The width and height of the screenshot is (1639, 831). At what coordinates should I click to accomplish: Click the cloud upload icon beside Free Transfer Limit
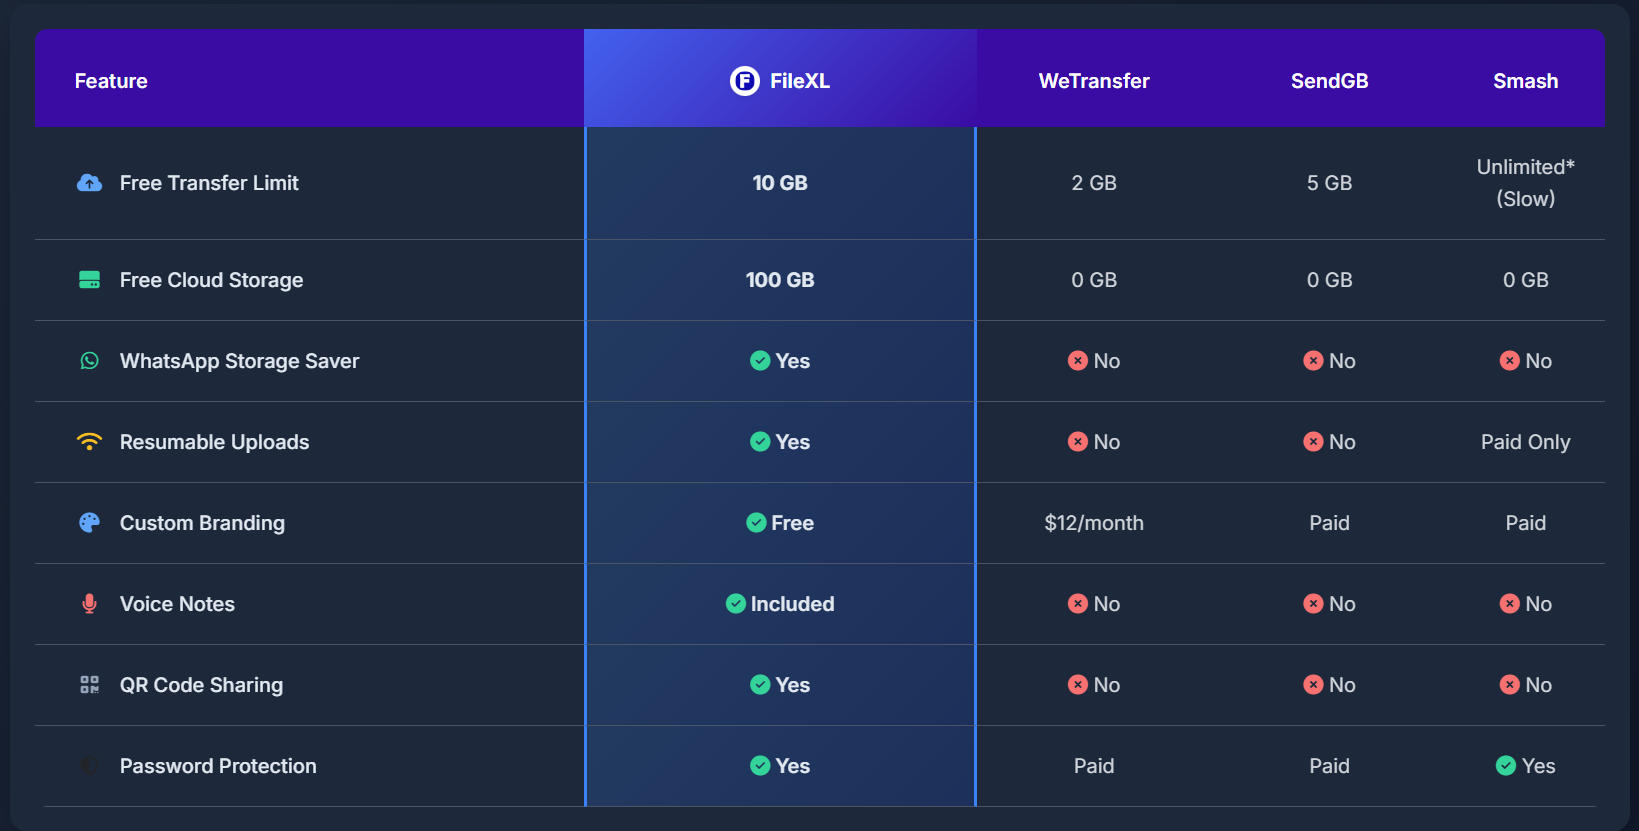90,183
